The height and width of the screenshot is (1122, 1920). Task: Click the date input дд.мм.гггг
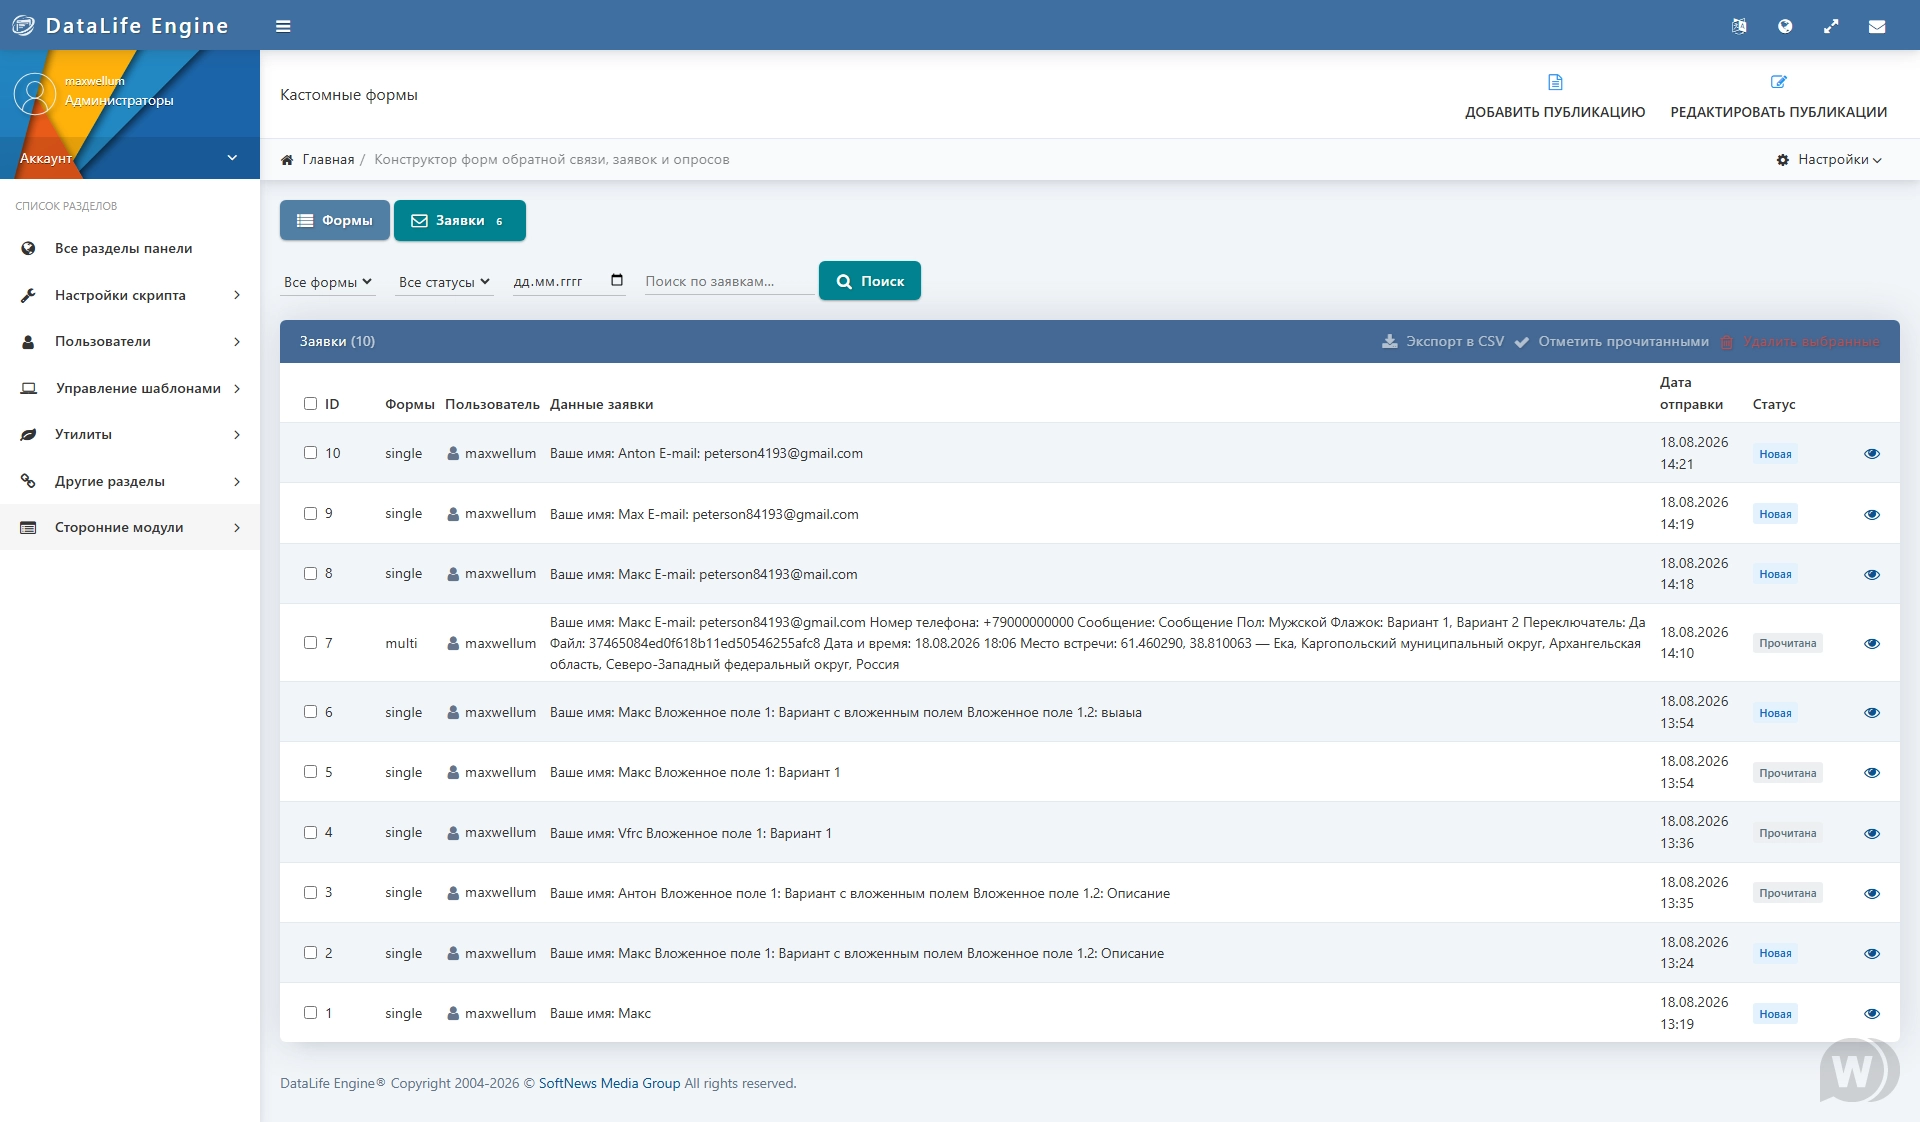568,281
